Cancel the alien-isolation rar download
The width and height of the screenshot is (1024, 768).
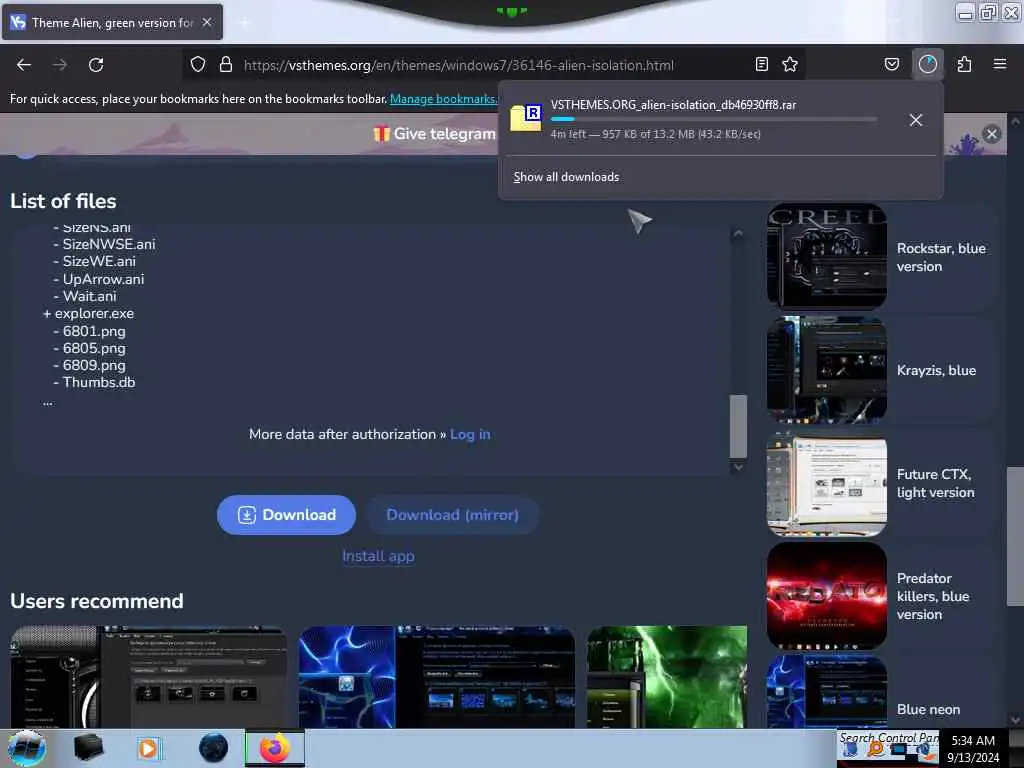(916, 120)
